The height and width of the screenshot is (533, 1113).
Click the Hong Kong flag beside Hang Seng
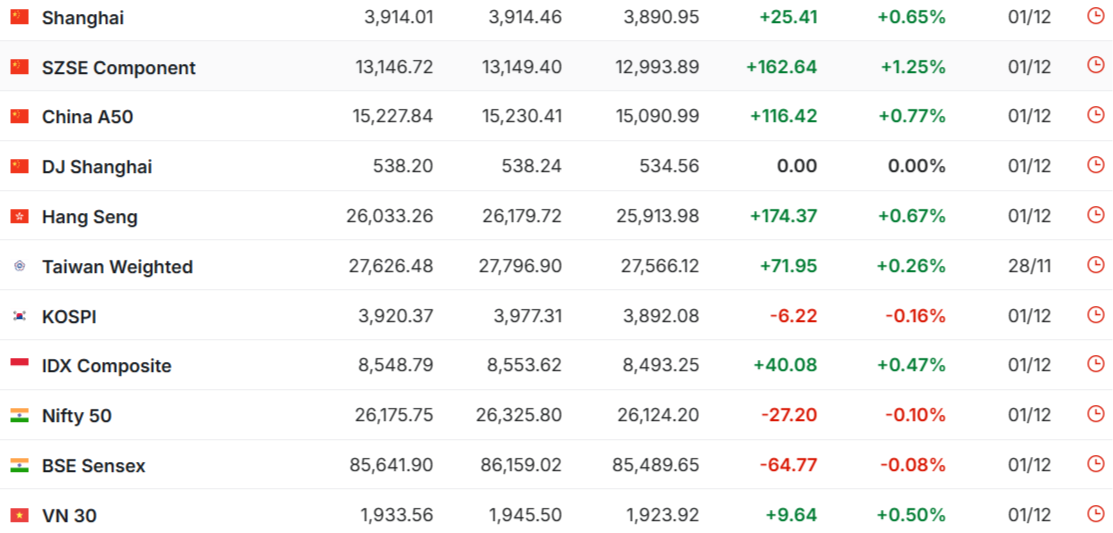[x=20, y=216]
